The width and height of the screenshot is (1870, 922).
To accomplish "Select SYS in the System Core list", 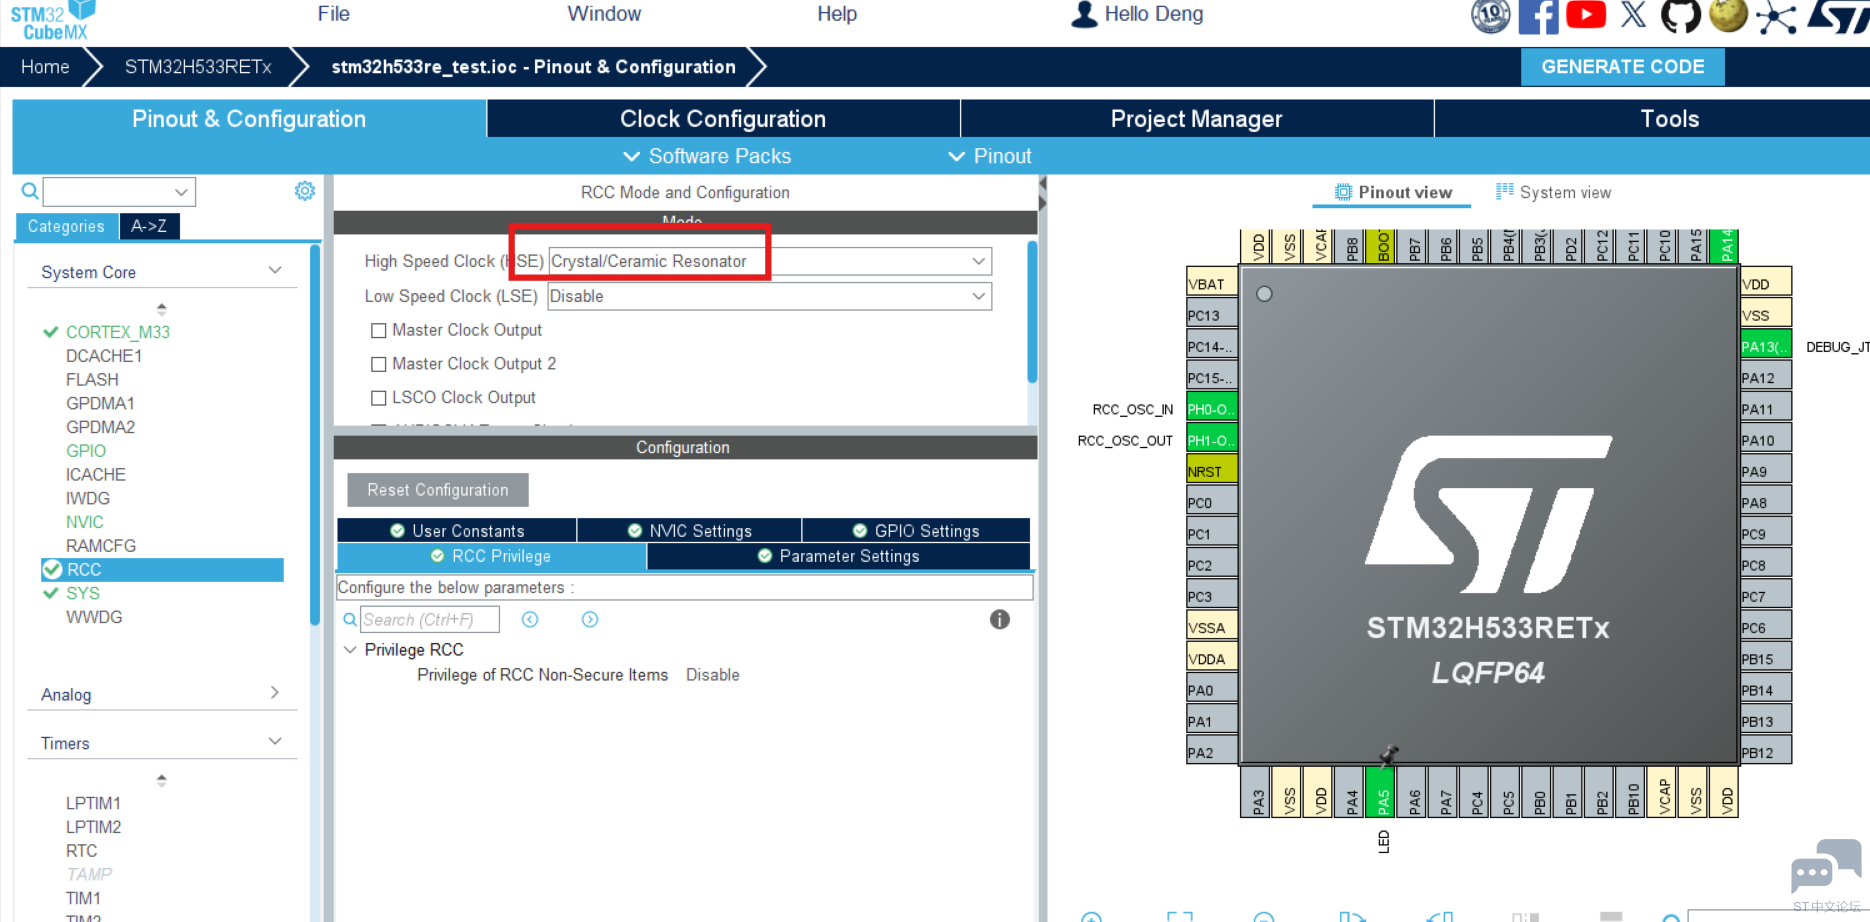I will [x=83, y=593].
